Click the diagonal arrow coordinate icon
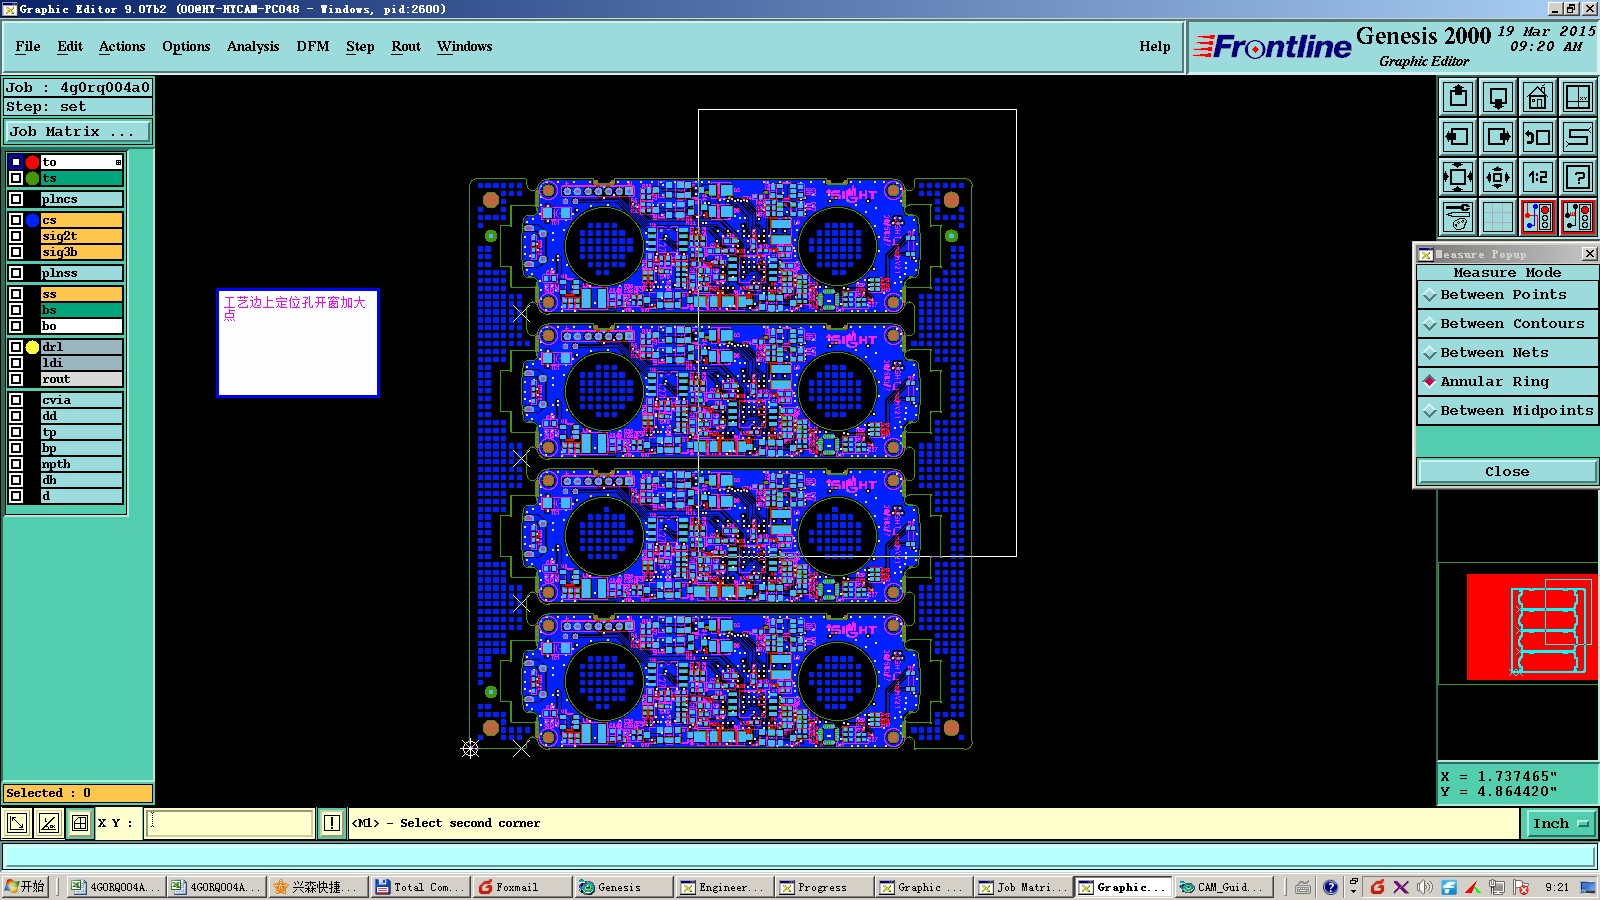This screenshot has width=1600, height=900. (17, 823)
